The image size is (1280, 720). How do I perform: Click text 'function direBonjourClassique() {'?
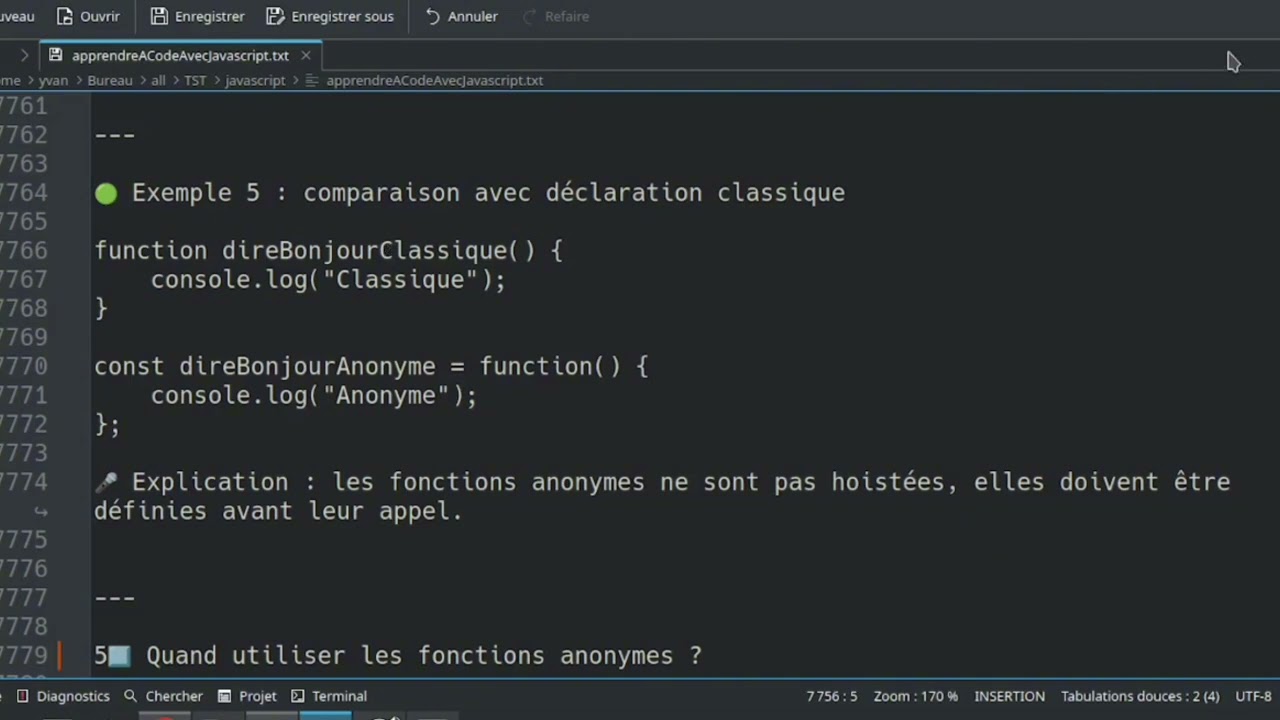coord(329,250)
